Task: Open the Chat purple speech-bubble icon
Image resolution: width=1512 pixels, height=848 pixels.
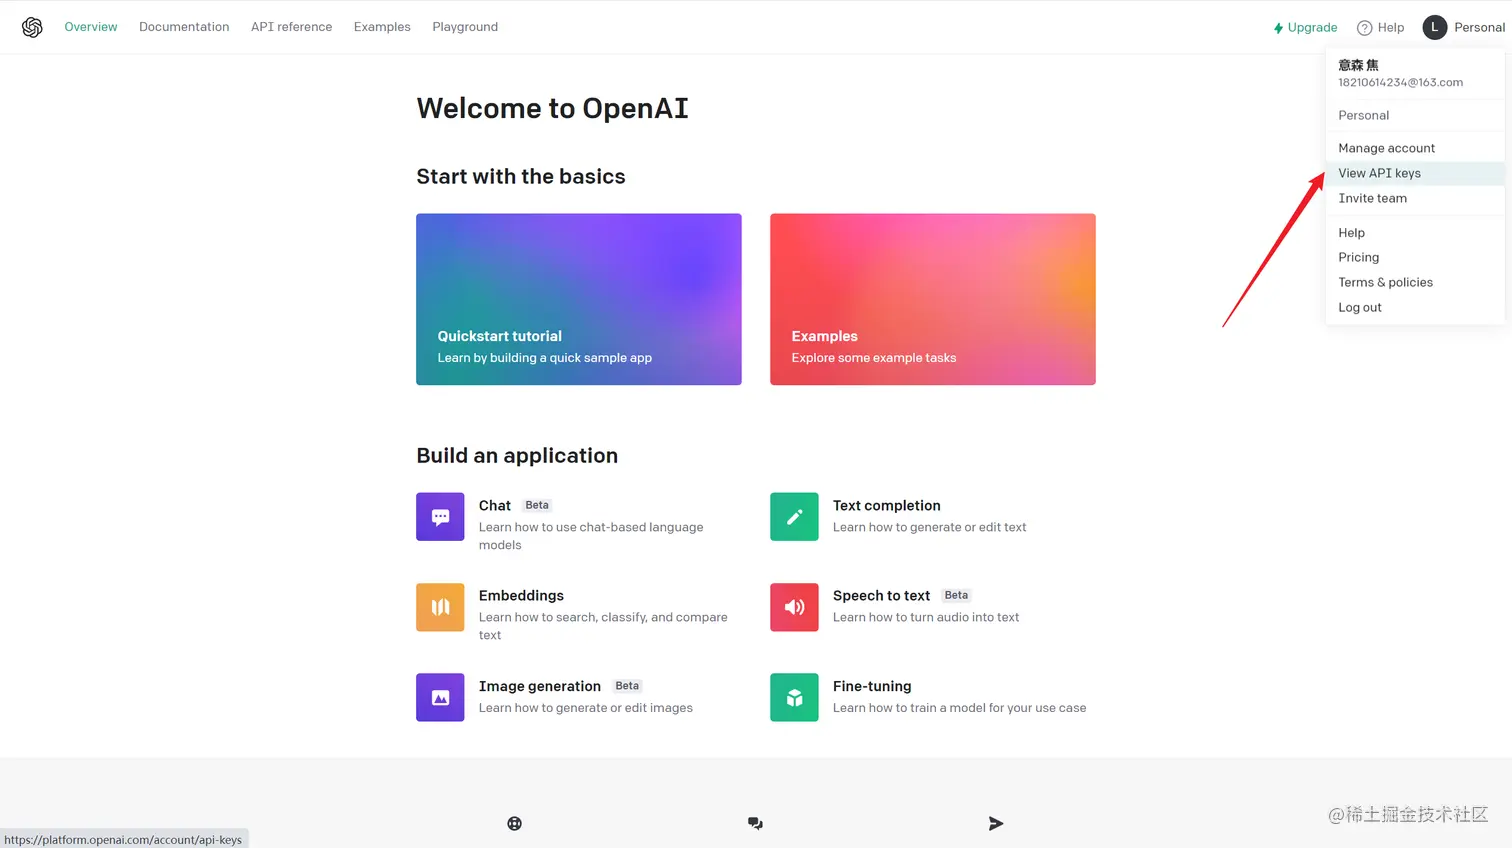Action: pyautogui.click(x=440, y=517)
